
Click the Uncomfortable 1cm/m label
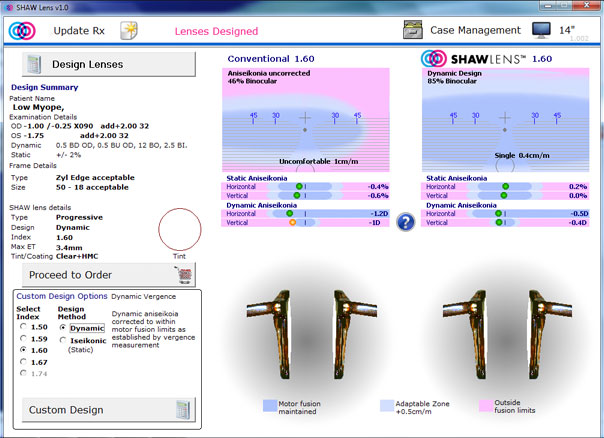point(319,161)
